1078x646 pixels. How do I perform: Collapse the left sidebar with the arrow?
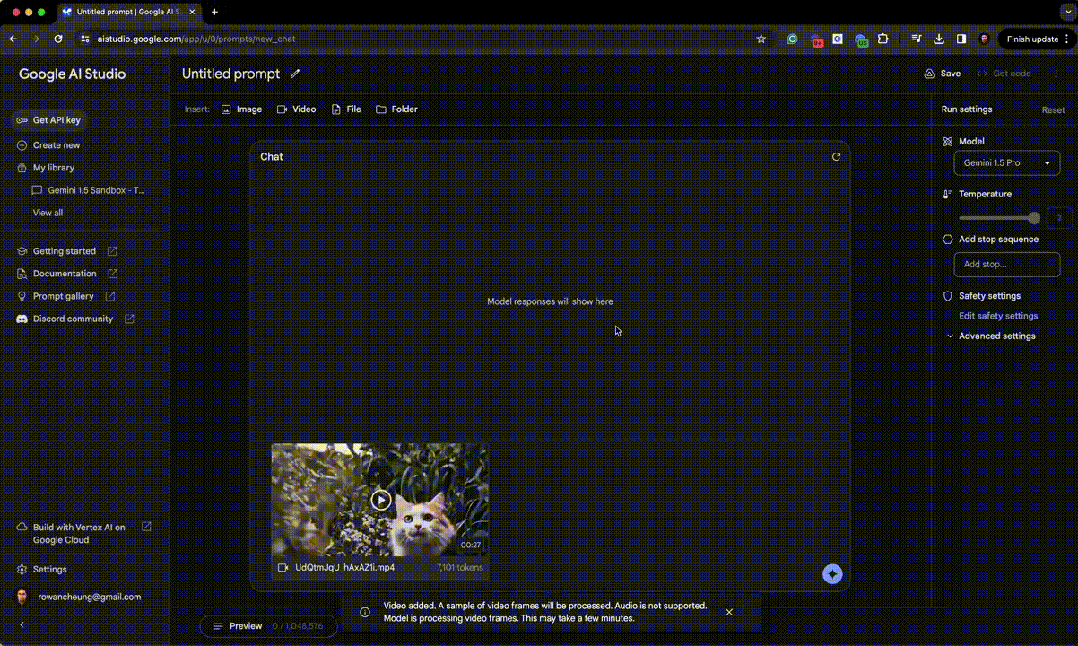pos(22,625)
